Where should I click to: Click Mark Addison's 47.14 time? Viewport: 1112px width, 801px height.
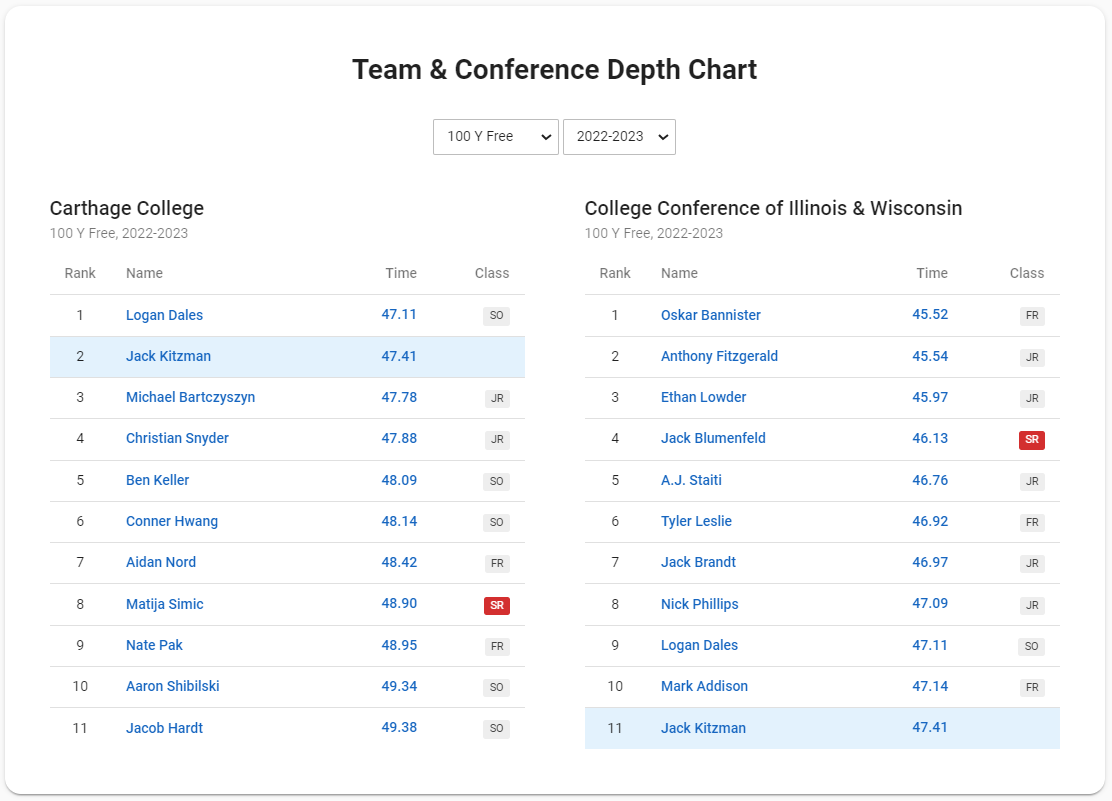point(930,687)
